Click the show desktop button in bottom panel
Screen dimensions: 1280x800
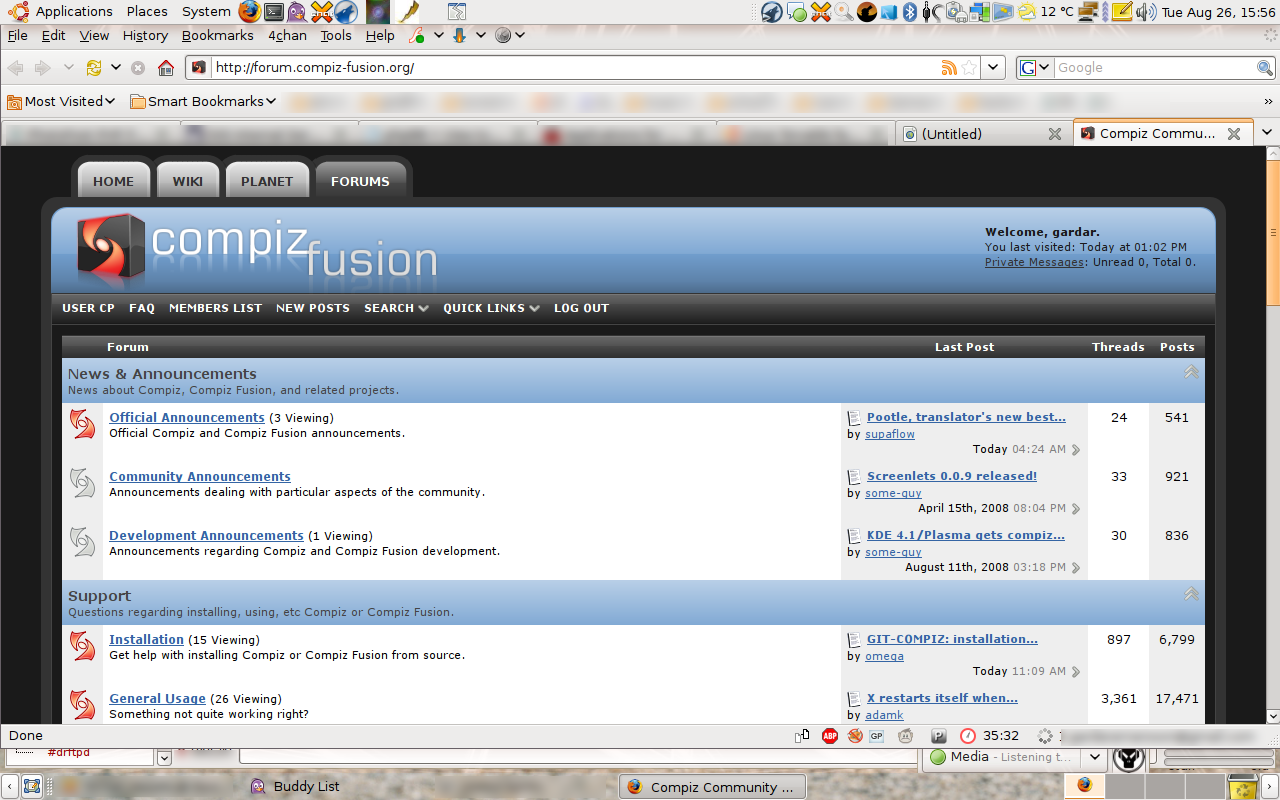(32, 786)
